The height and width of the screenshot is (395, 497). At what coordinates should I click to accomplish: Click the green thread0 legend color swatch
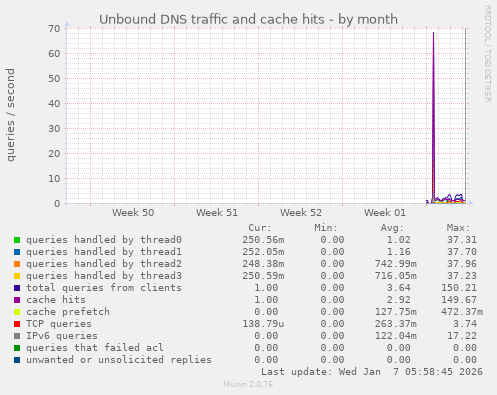[17, 240]
